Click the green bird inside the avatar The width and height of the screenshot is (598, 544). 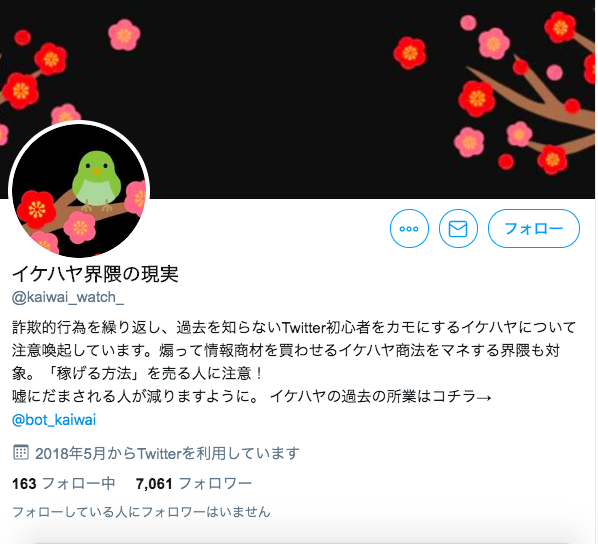(96, 180)
